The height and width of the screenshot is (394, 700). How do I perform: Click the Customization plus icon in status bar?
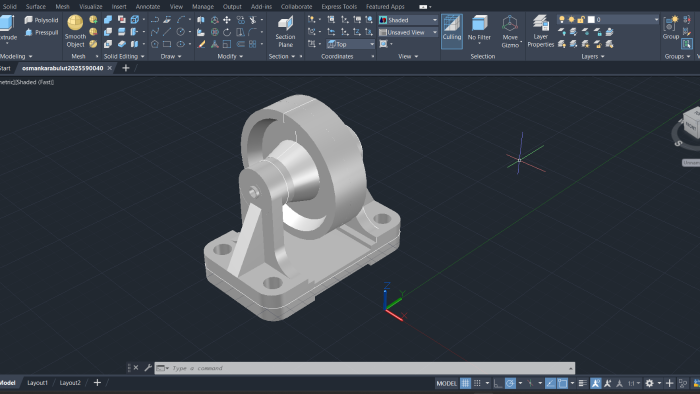(x=669, y=383)
